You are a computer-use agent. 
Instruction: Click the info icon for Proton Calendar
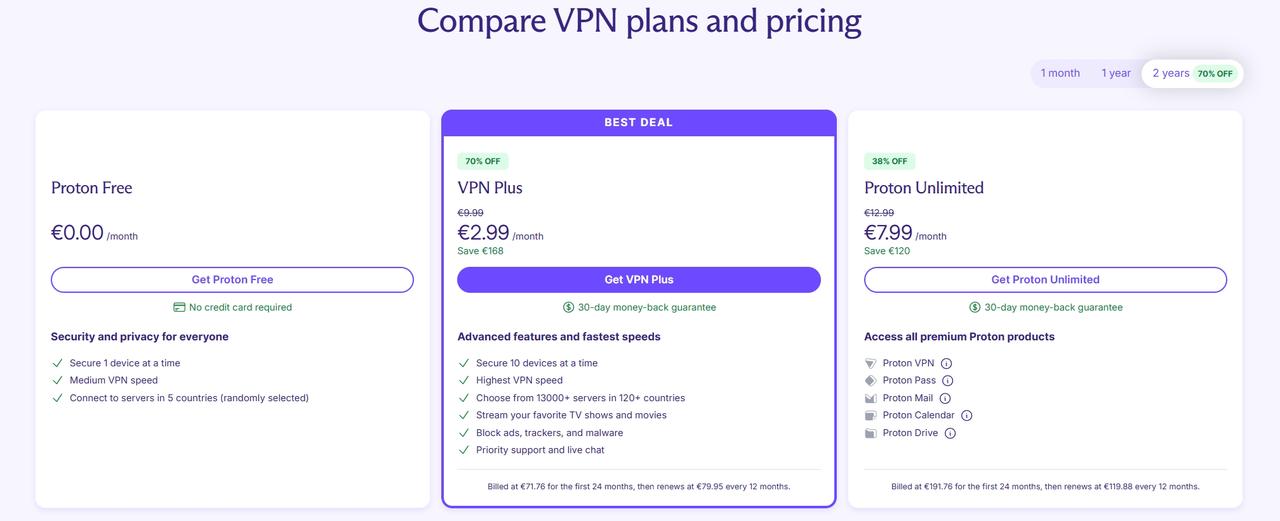click(x=967, y=416)
